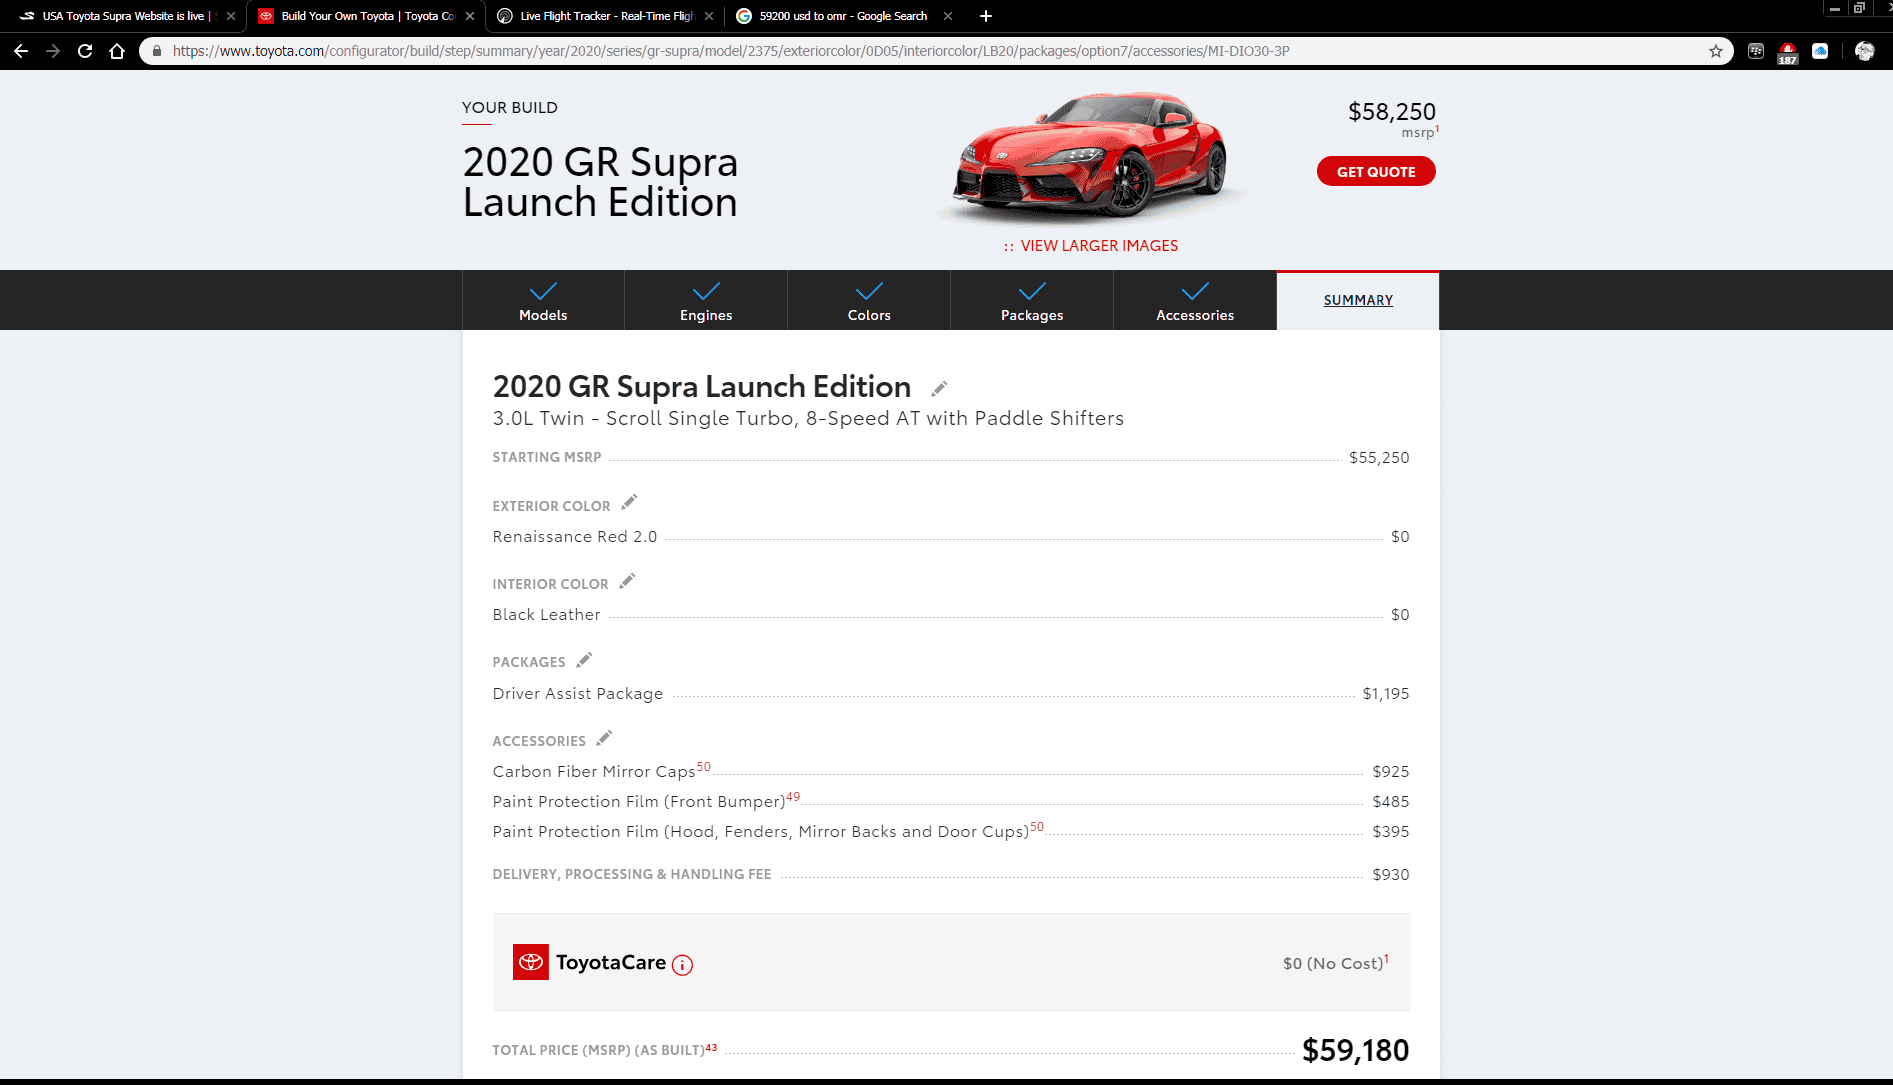Reload the page in browser toolbar
Screen dimensions: 1893x1085
[x=85, y=51]
